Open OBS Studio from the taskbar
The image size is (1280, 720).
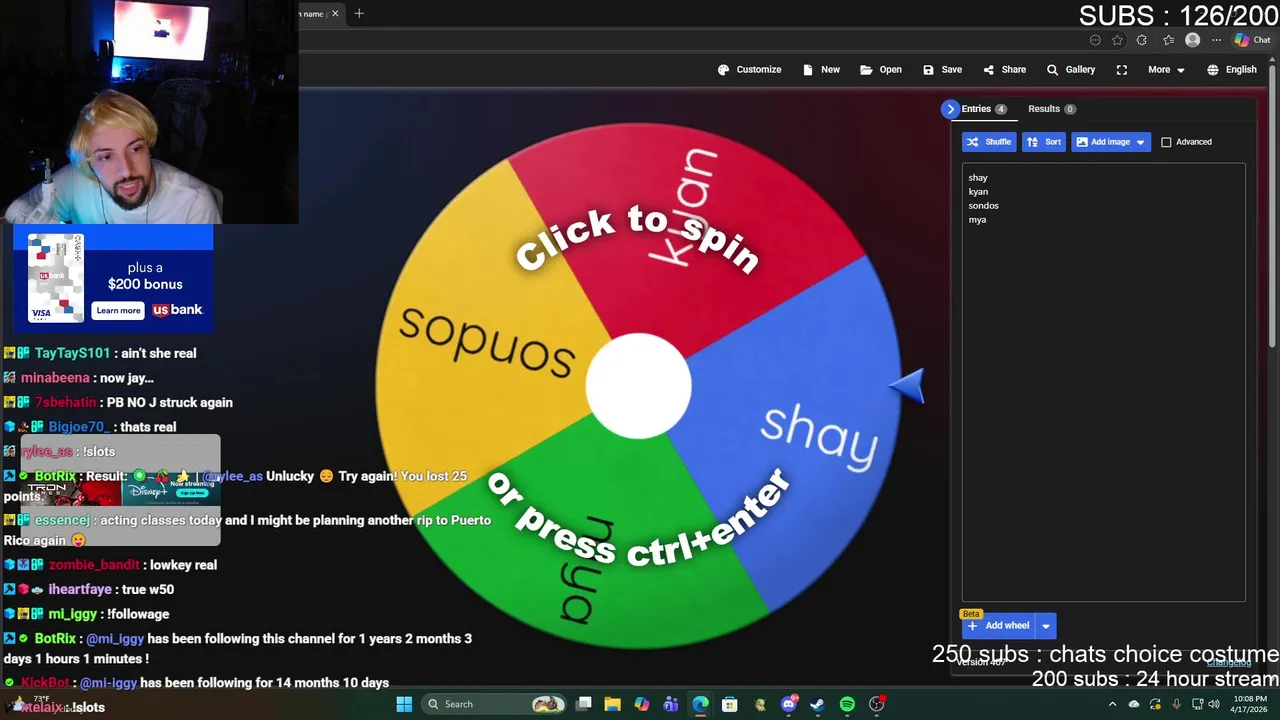[x=877, y=704]
